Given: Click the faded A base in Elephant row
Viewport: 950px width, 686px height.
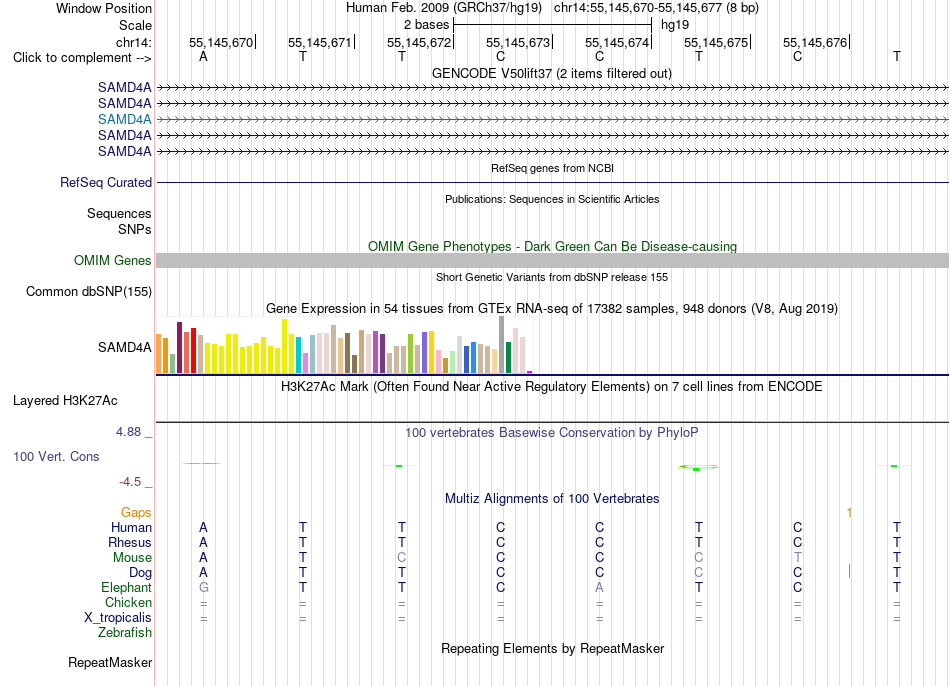Looking at the screenshot, I should pos(599,588).
